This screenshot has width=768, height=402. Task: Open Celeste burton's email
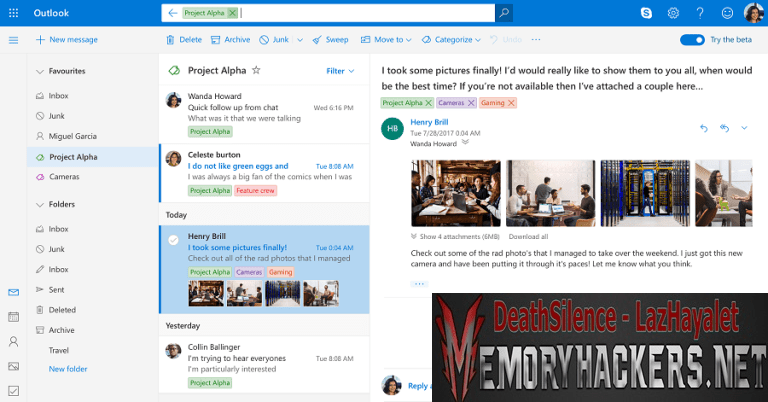(x=264, y=173)
